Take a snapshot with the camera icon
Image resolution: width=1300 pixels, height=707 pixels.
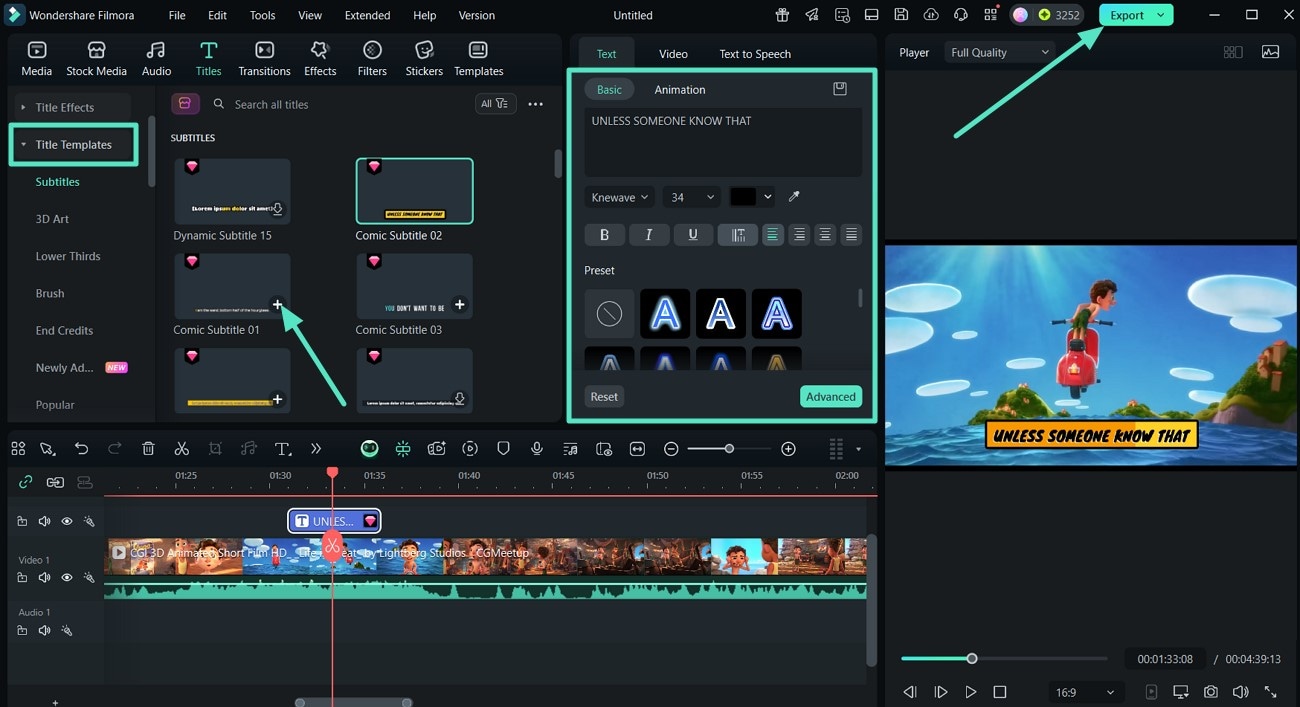(1211, 692)
